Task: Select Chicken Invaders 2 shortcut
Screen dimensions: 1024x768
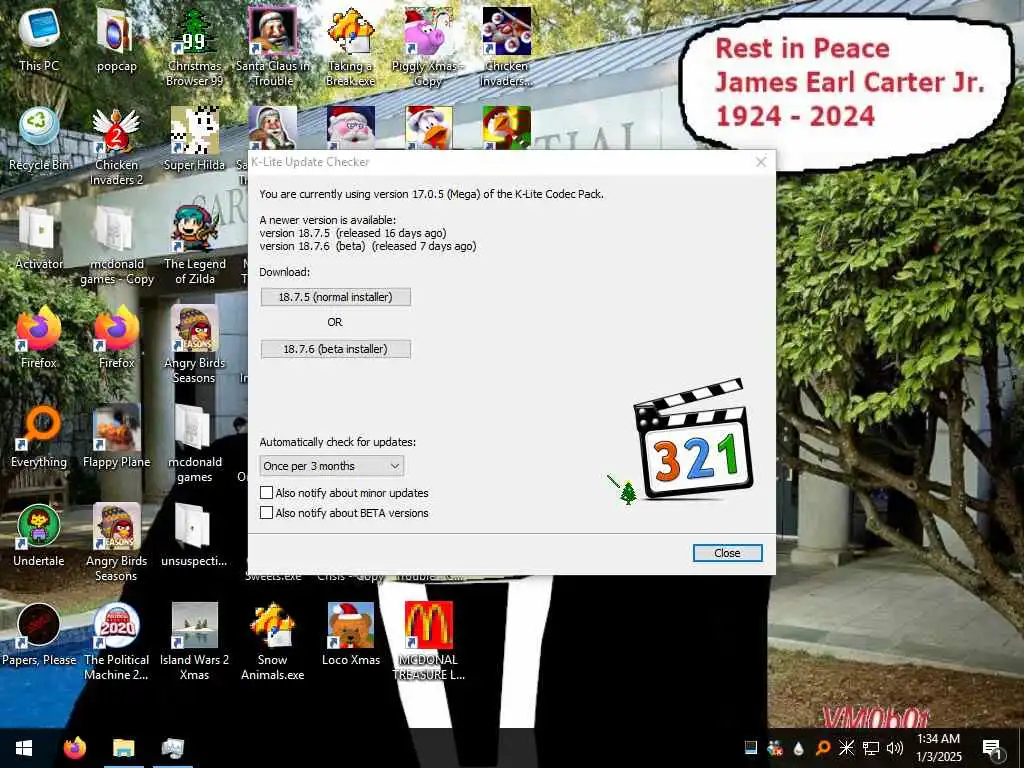Action: [x=116, y=146]
